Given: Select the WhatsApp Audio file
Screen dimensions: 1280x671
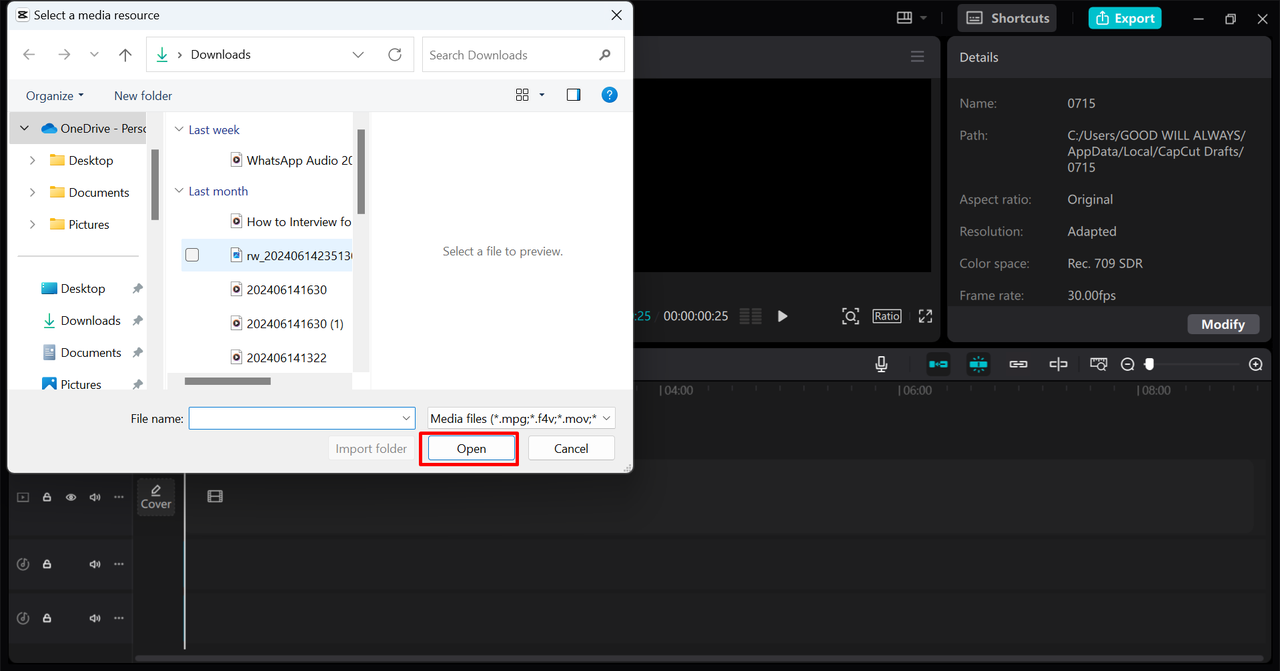Looking at the screenshot, I should [291, 160].
